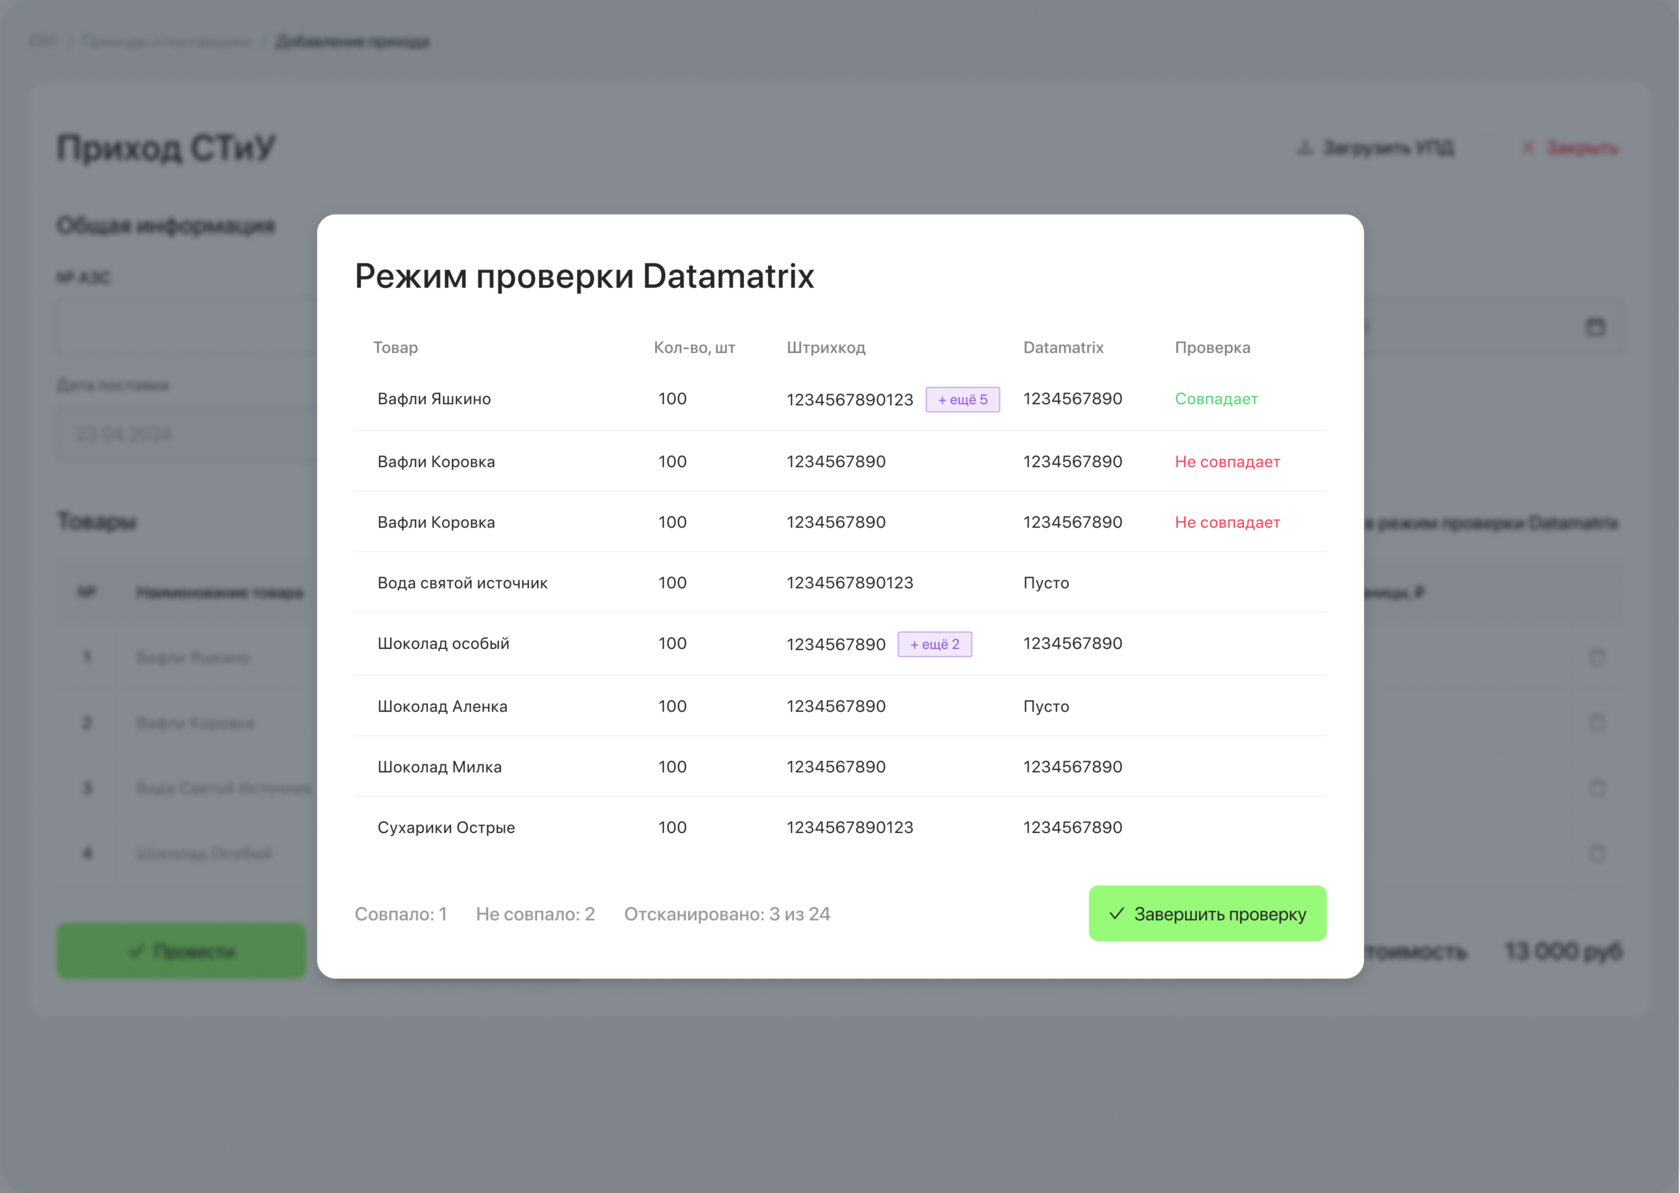Click the barcode of Шоколад особый

(836, 645)
